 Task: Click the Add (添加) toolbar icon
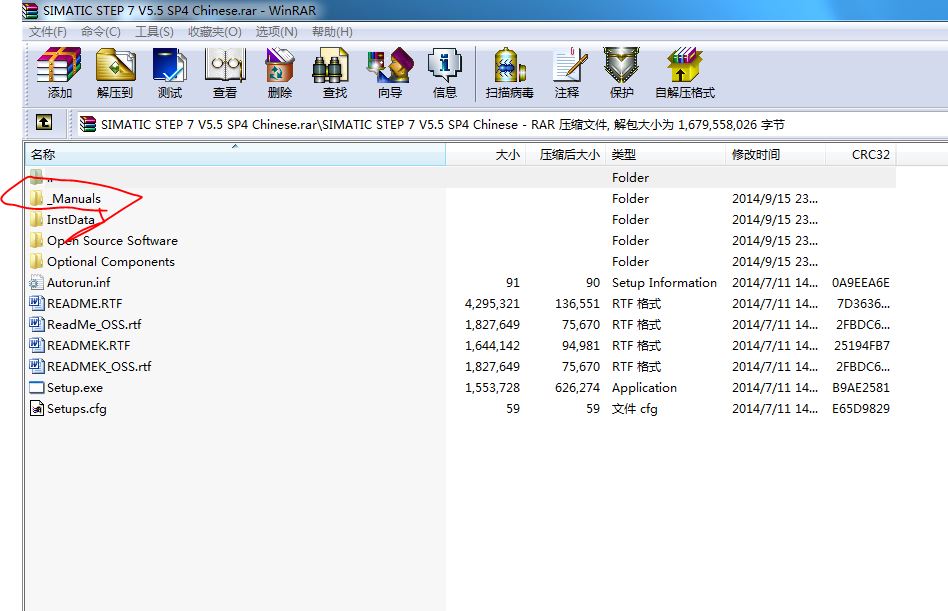click(x=59, y=65)
